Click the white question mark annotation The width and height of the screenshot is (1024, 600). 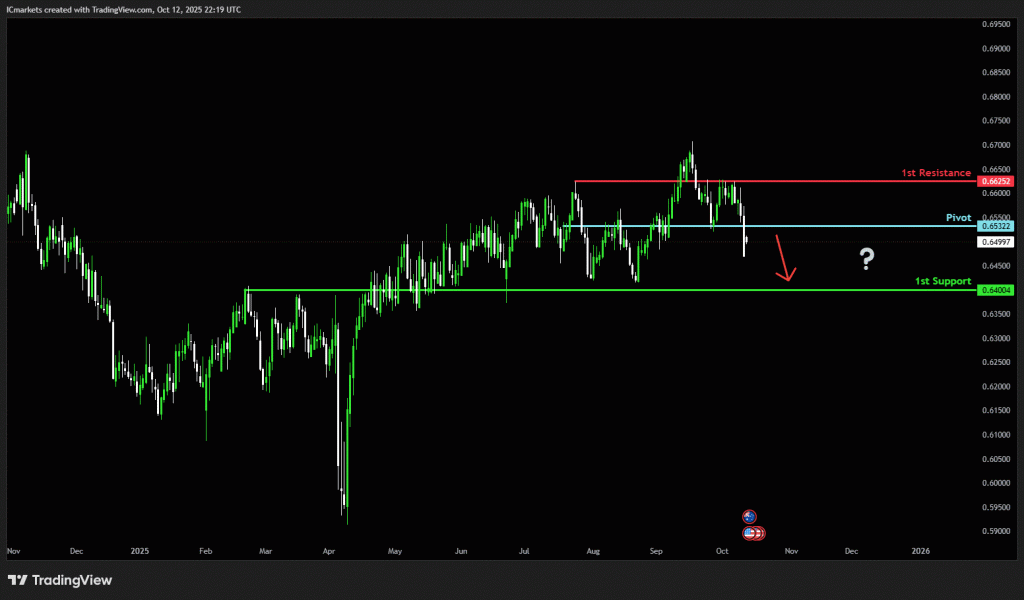click(x=866, y=260)
